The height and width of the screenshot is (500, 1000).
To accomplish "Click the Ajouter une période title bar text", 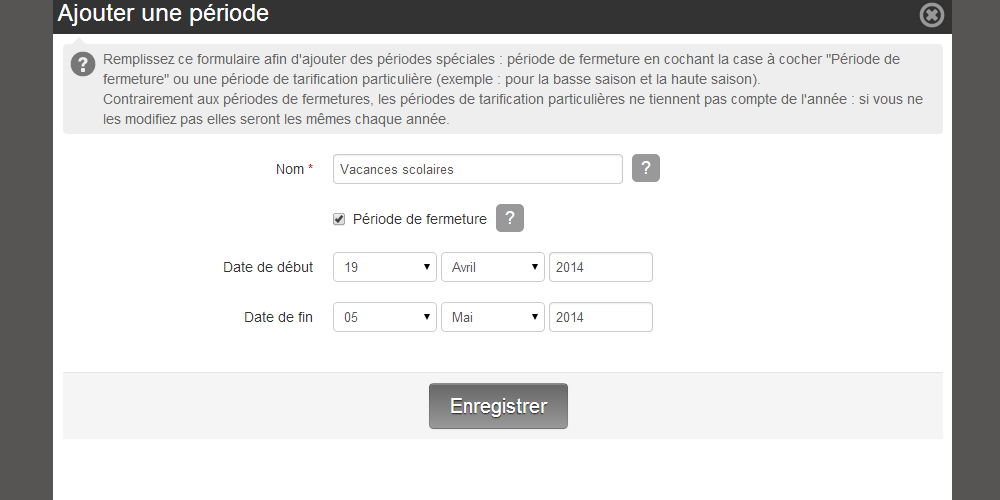I will [163, 13].
